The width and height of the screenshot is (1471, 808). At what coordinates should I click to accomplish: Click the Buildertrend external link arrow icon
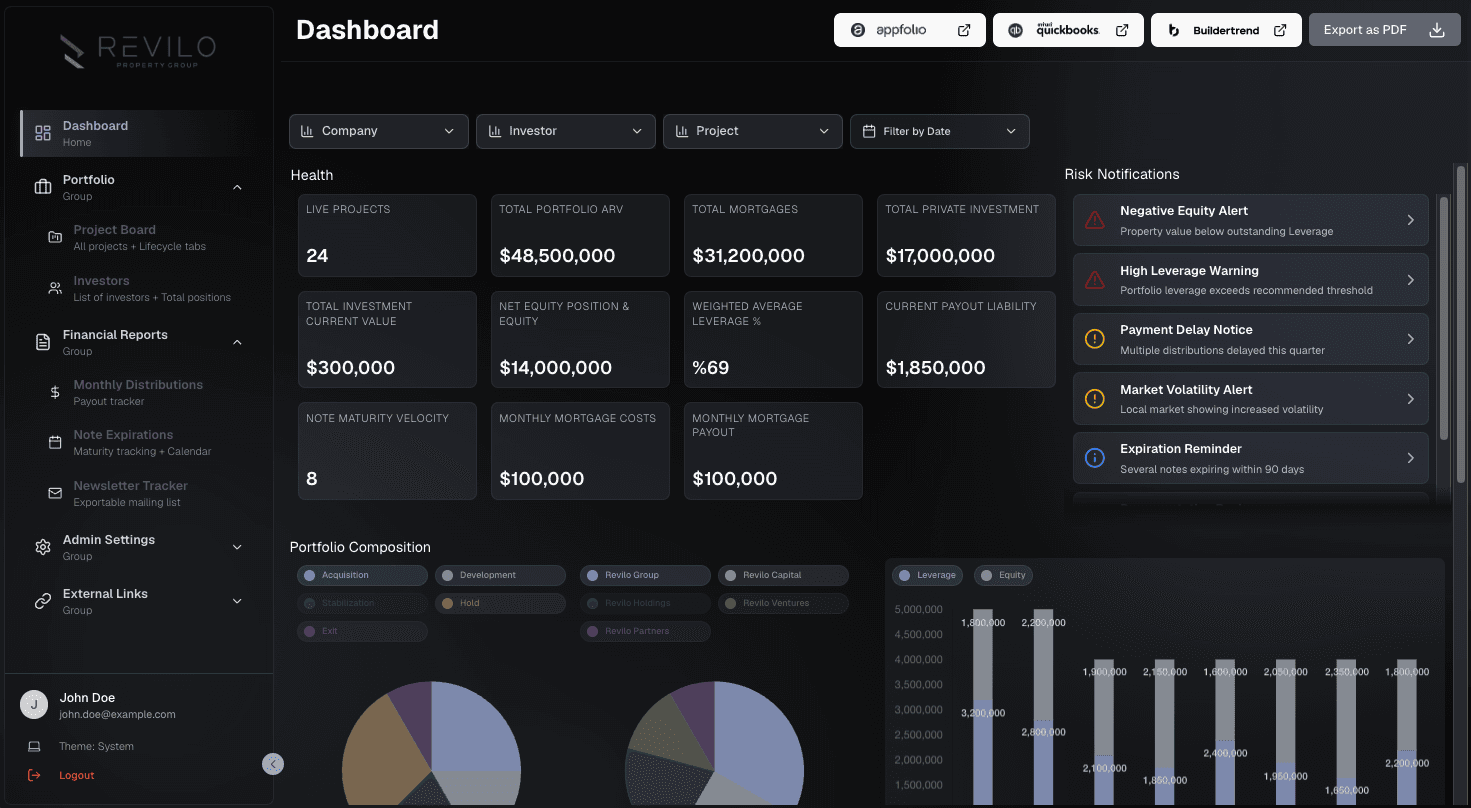1280,30
